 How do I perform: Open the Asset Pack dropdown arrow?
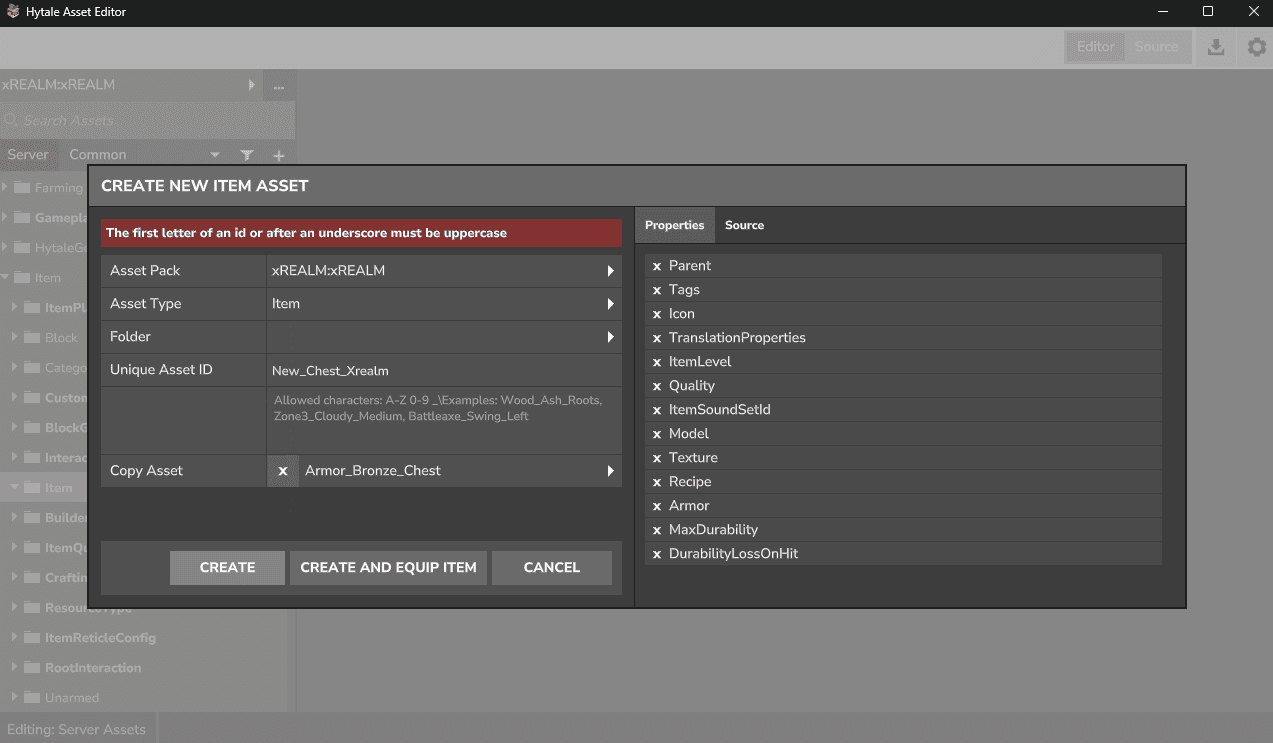(x=610, y=271)
